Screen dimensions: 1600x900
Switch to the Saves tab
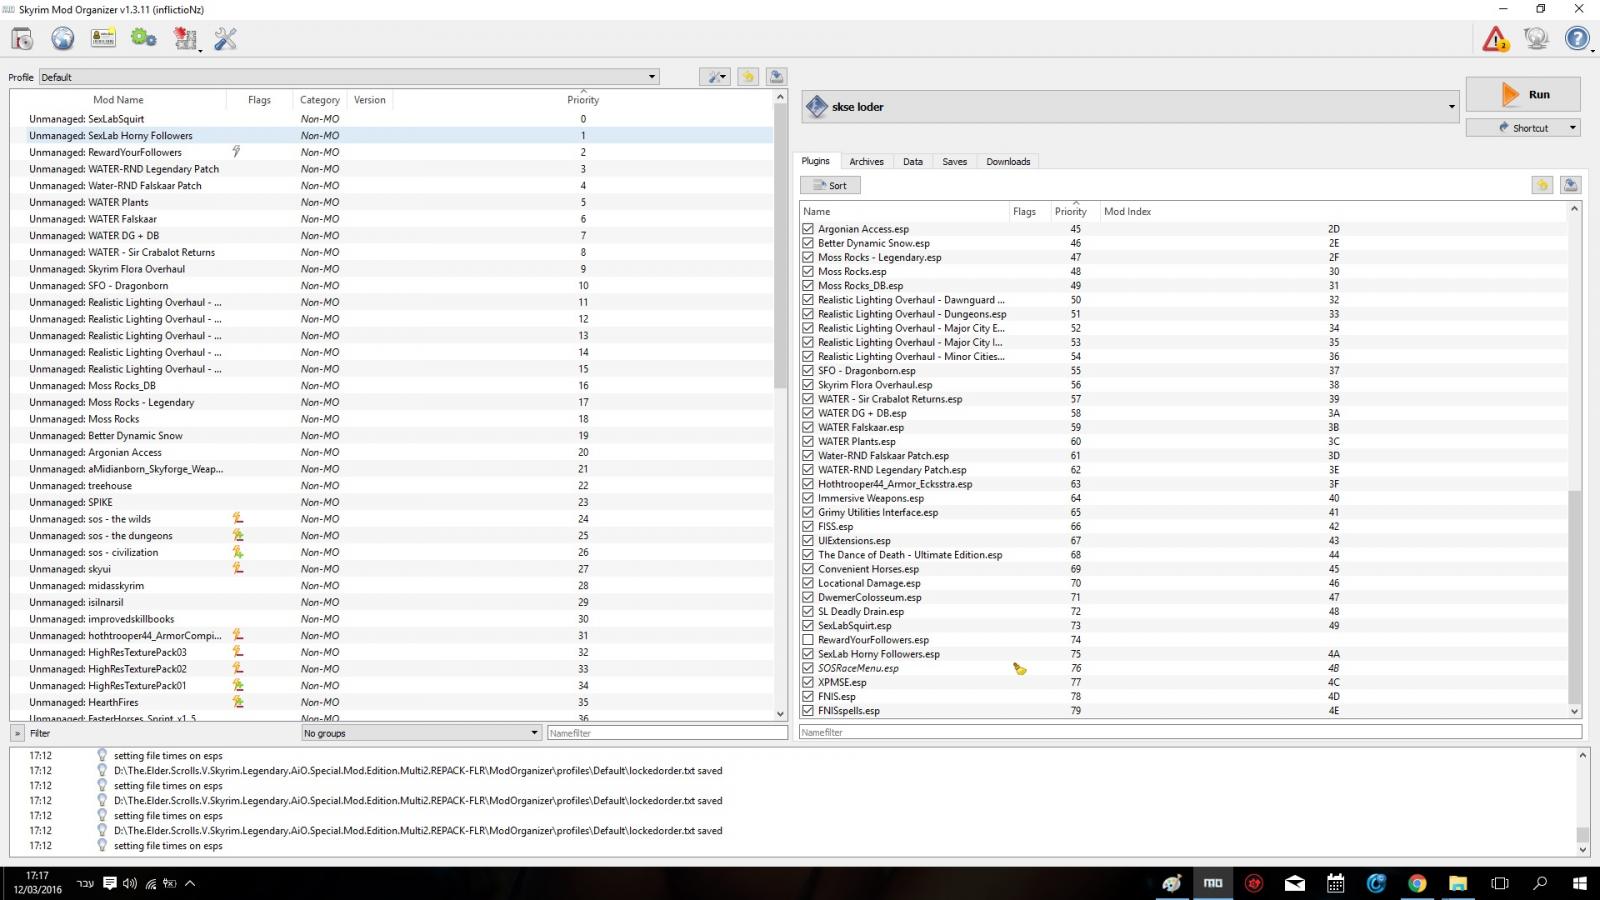pos(955,162)
